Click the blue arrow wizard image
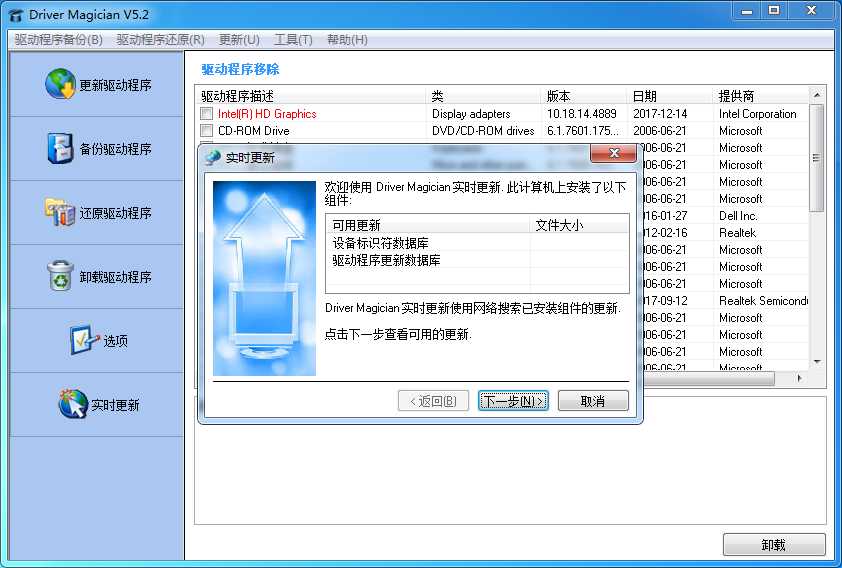842x568 pixels. coord(264,278)
